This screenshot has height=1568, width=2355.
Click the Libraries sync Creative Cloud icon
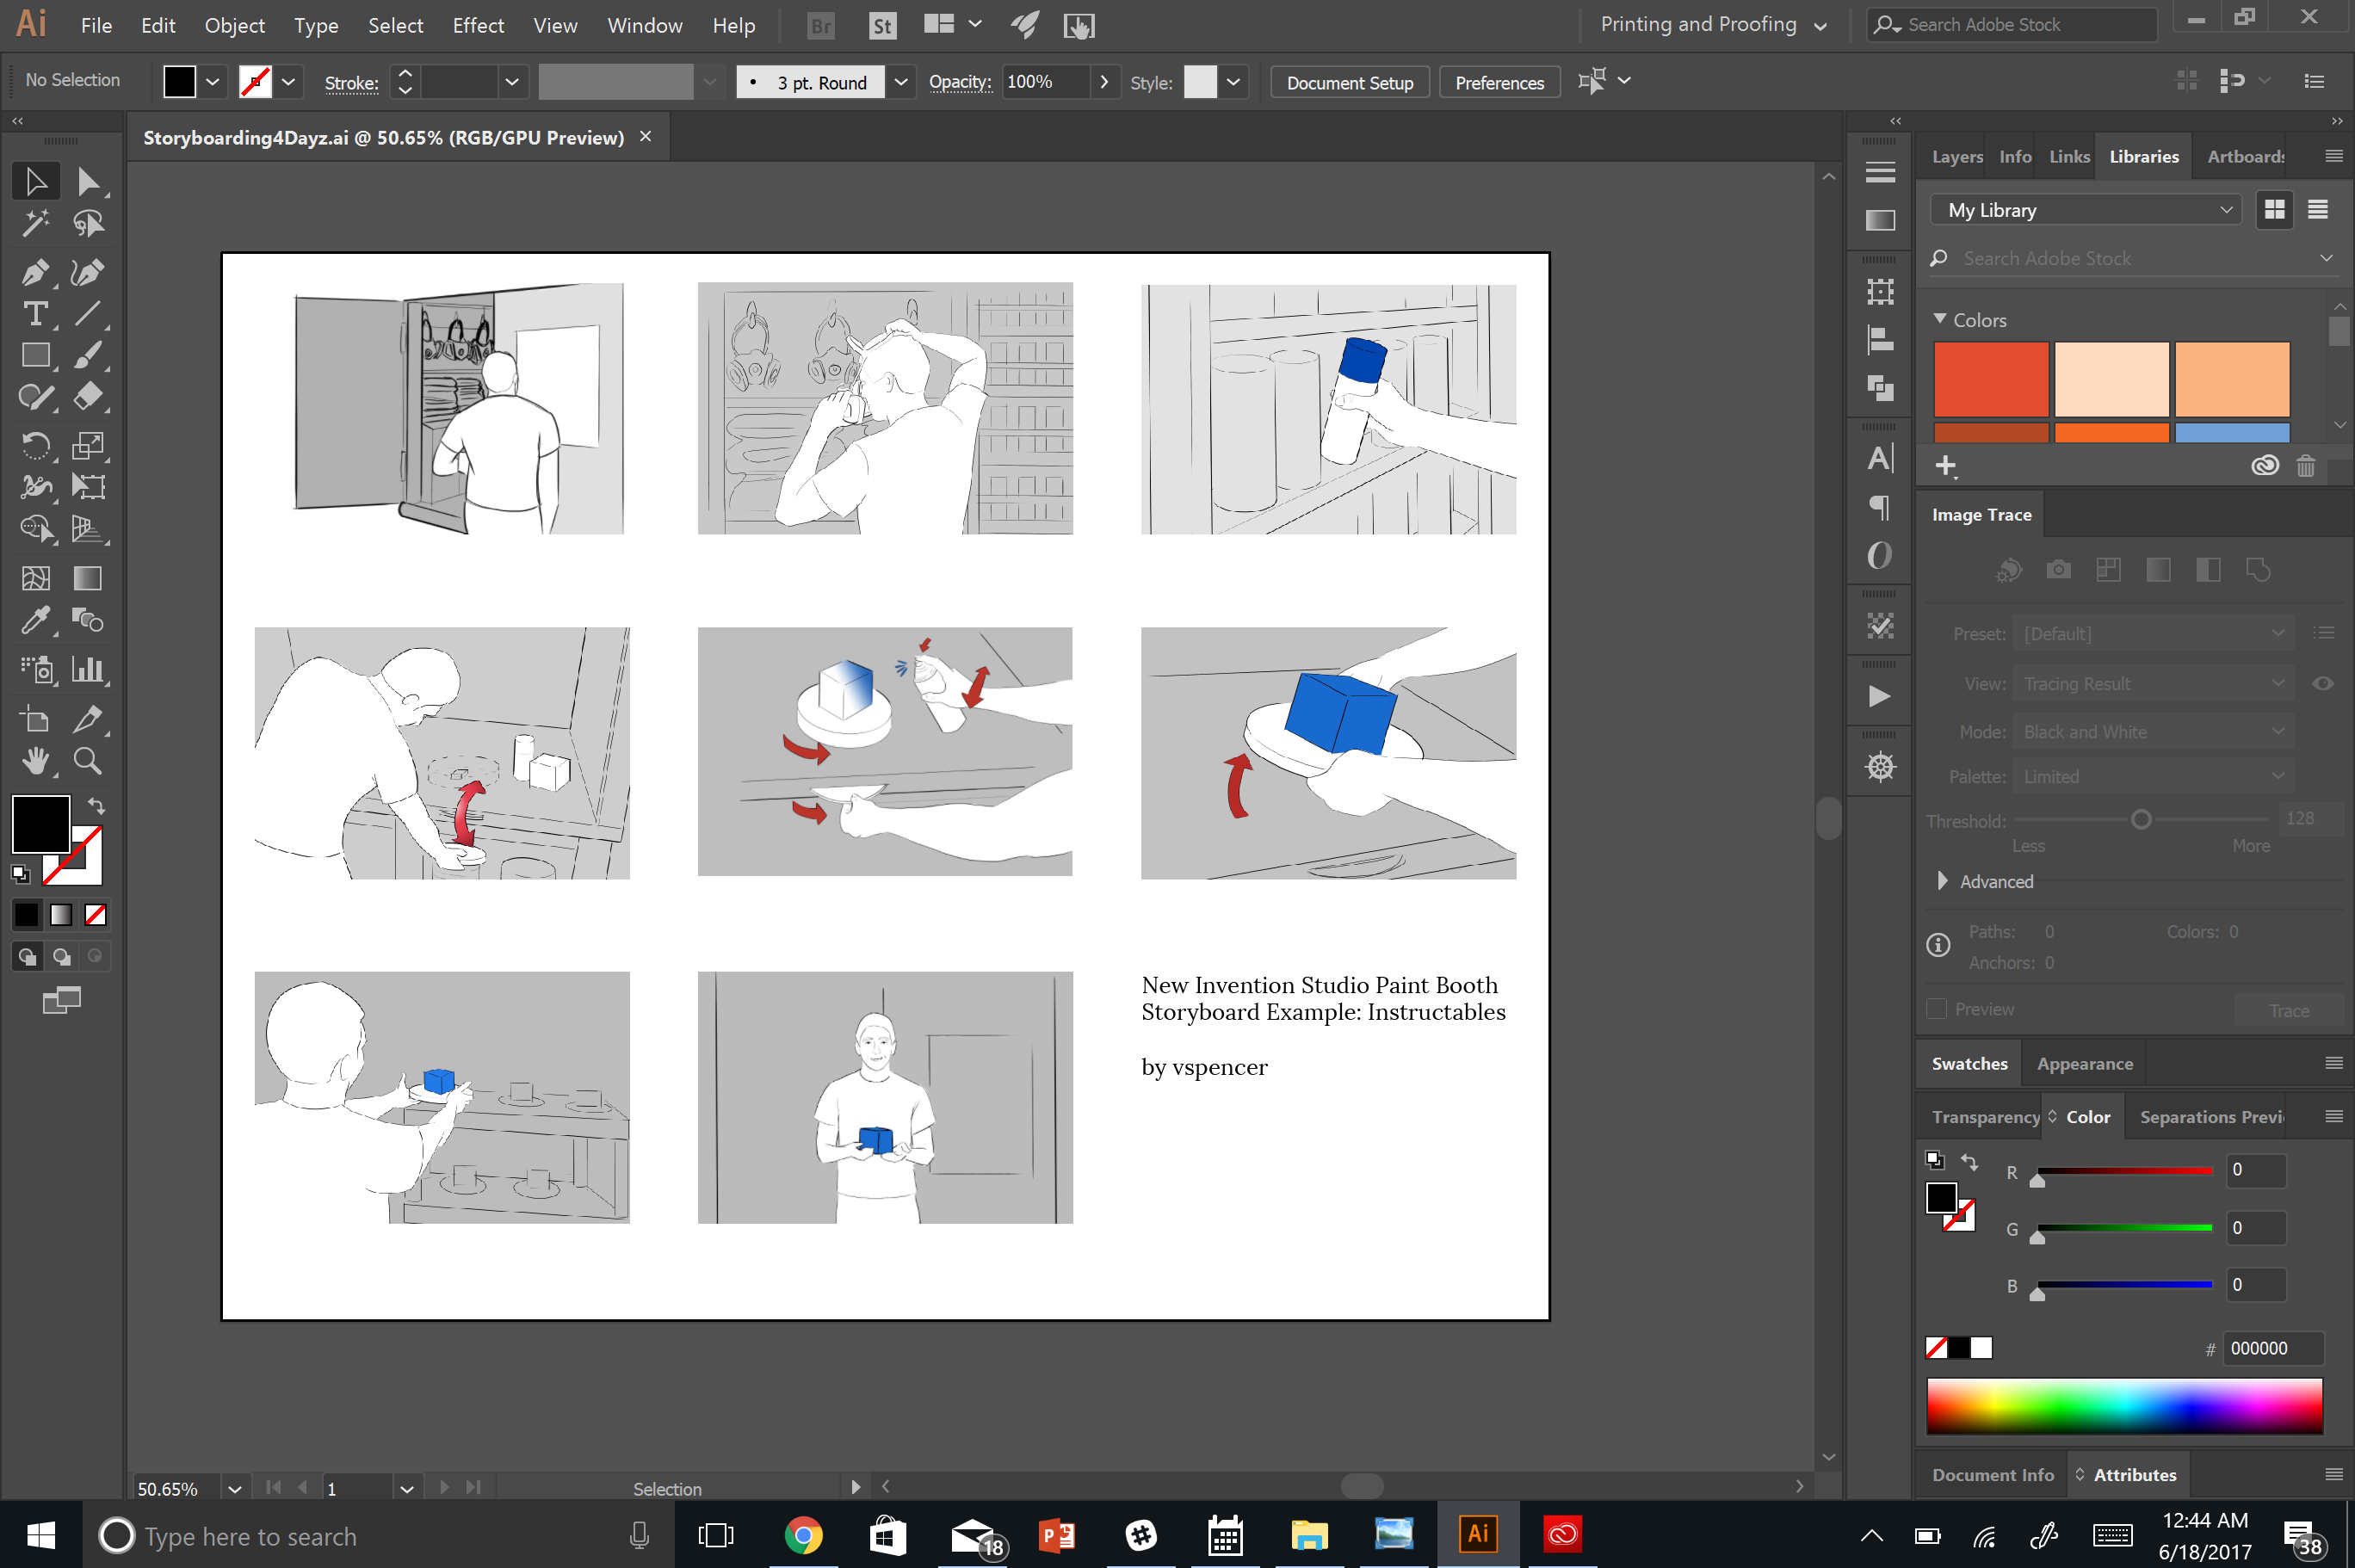point(2264,465)
